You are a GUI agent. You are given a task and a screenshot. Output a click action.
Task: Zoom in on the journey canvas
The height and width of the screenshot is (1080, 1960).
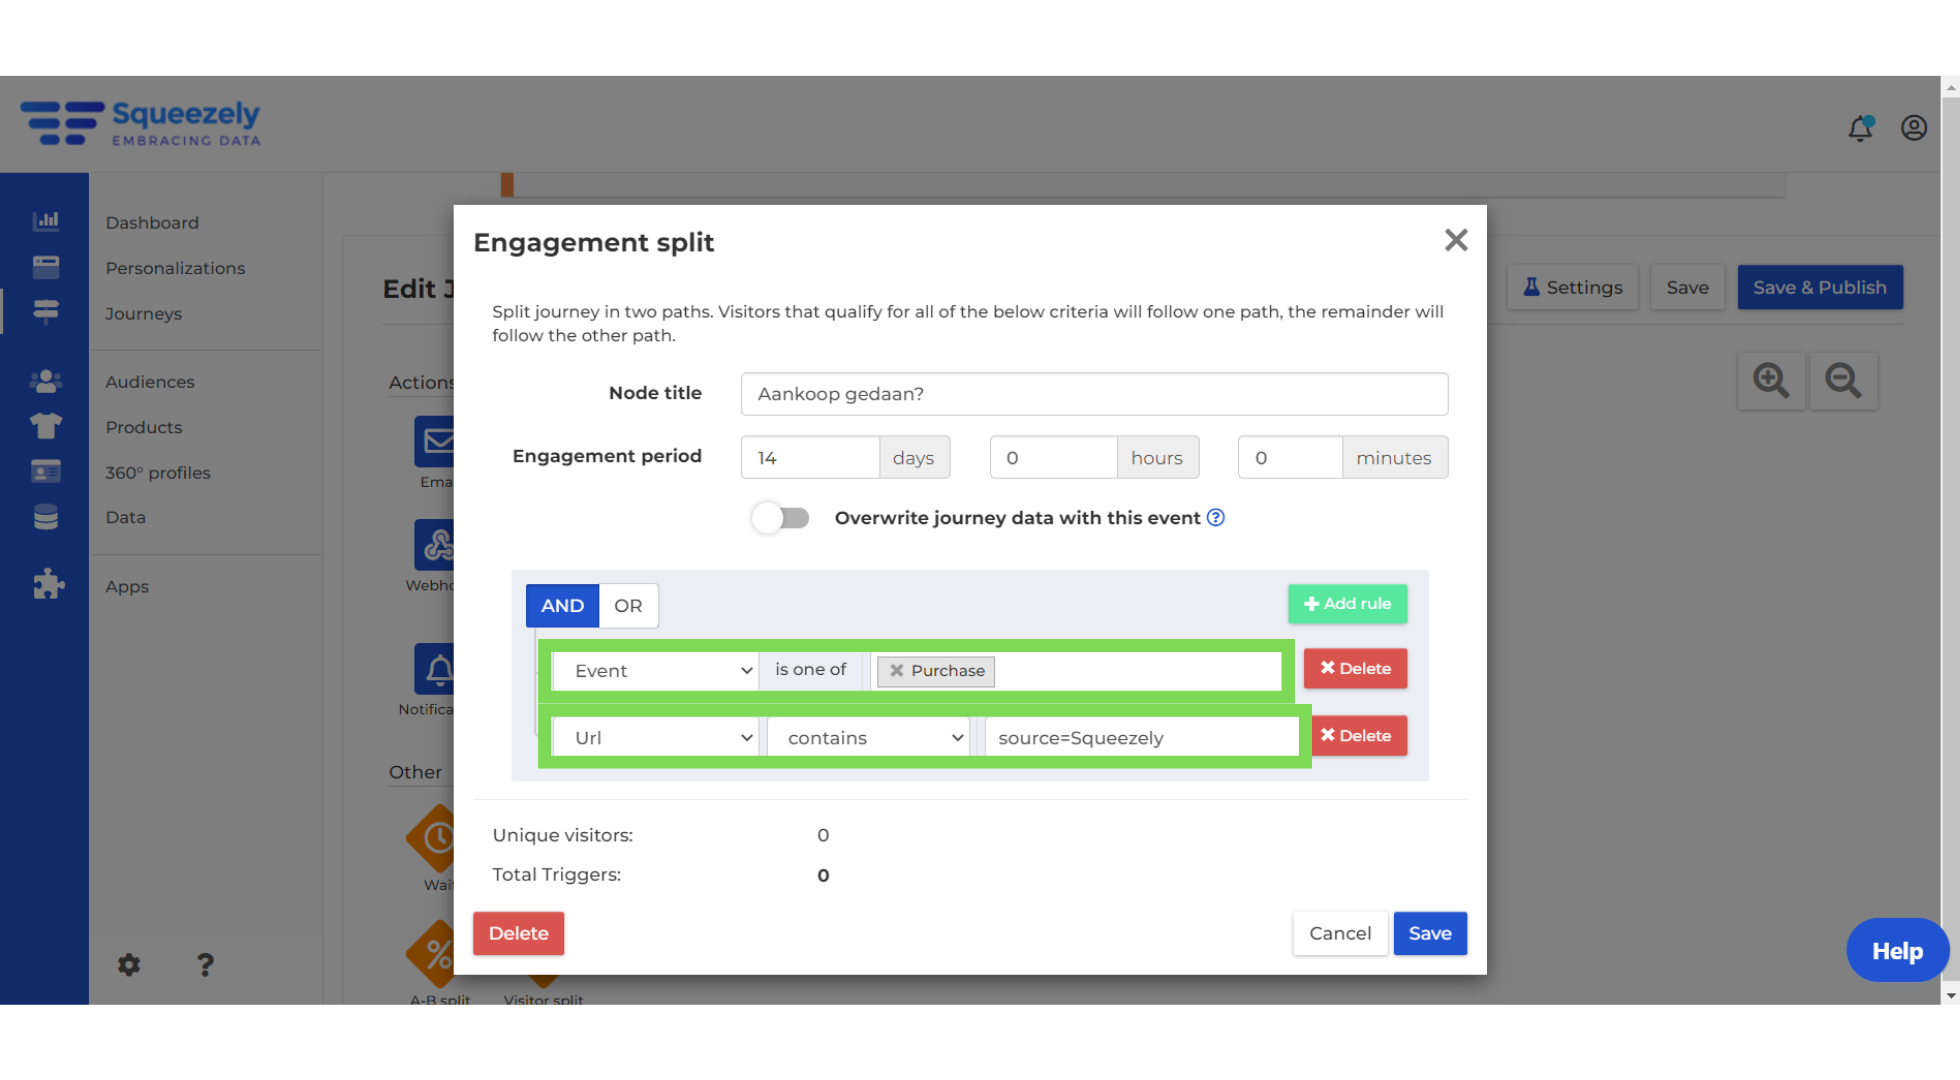pos(1771,380)
